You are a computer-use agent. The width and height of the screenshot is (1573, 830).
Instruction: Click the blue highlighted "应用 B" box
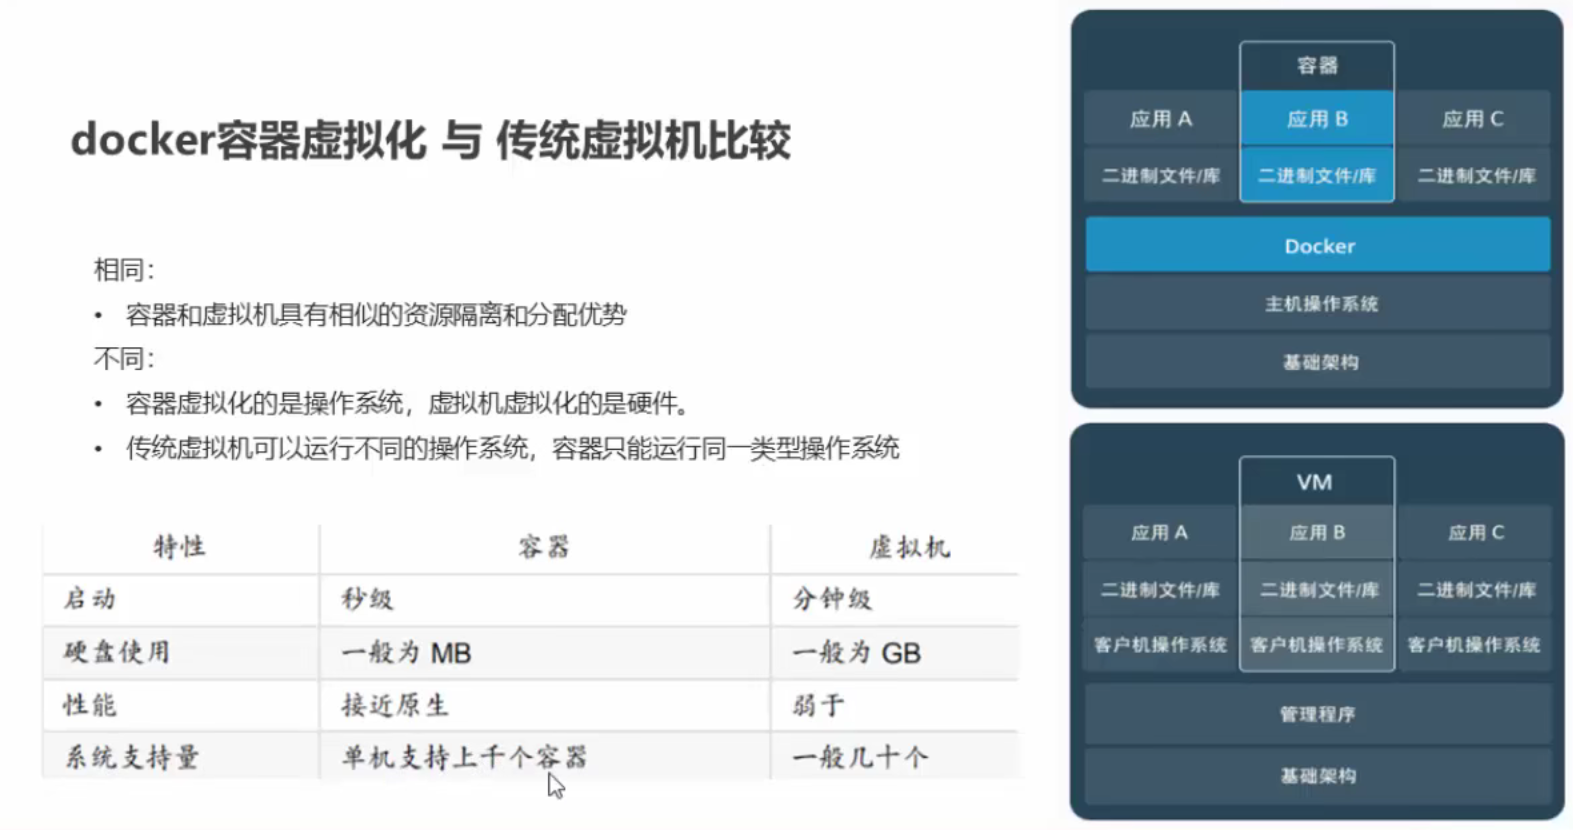coord(1317,119)
